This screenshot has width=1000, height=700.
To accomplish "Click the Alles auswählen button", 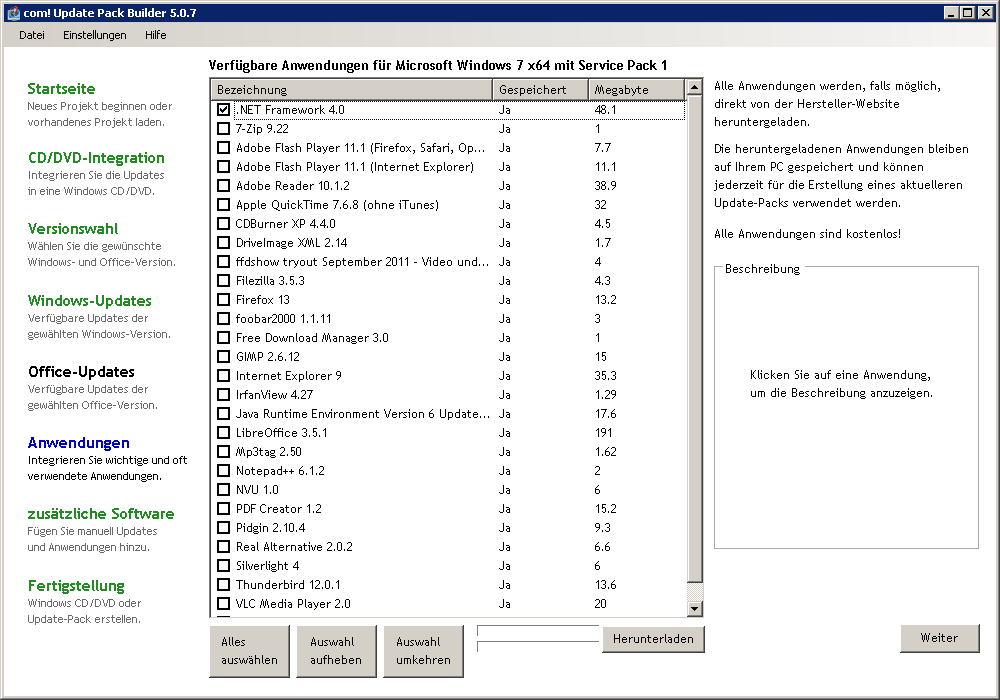I will point(249,651).
